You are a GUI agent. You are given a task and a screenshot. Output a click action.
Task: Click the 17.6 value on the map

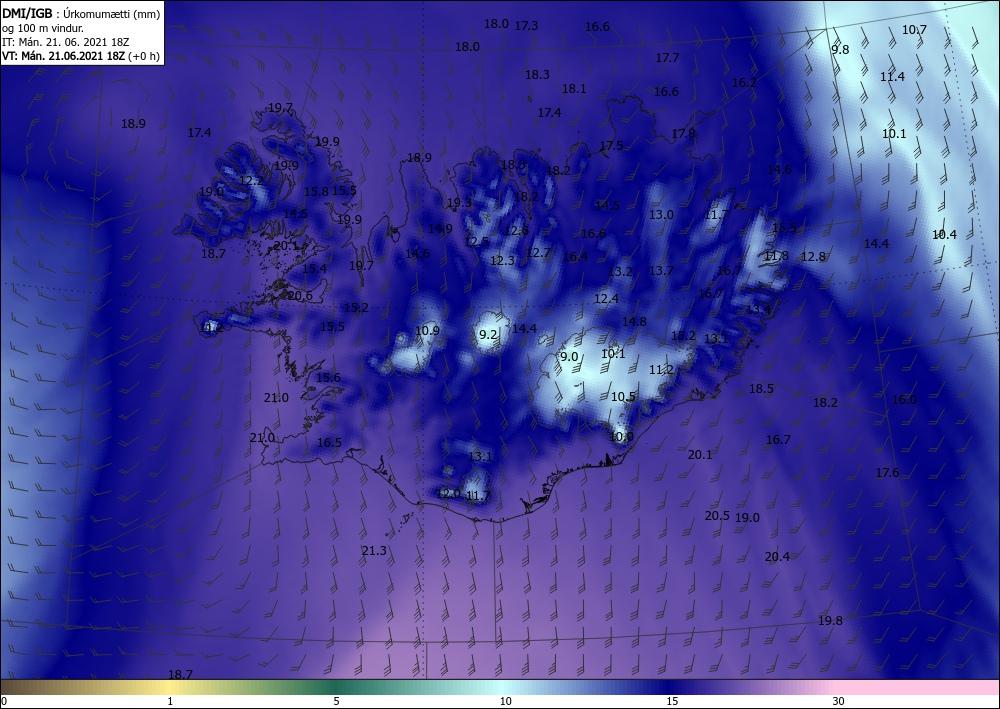click(886, 472)
